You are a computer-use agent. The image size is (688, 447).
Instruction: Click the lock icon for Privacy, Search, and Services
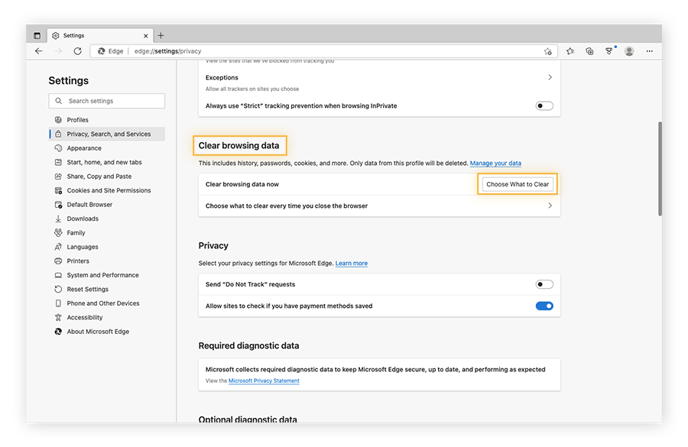tap(58, 134)
